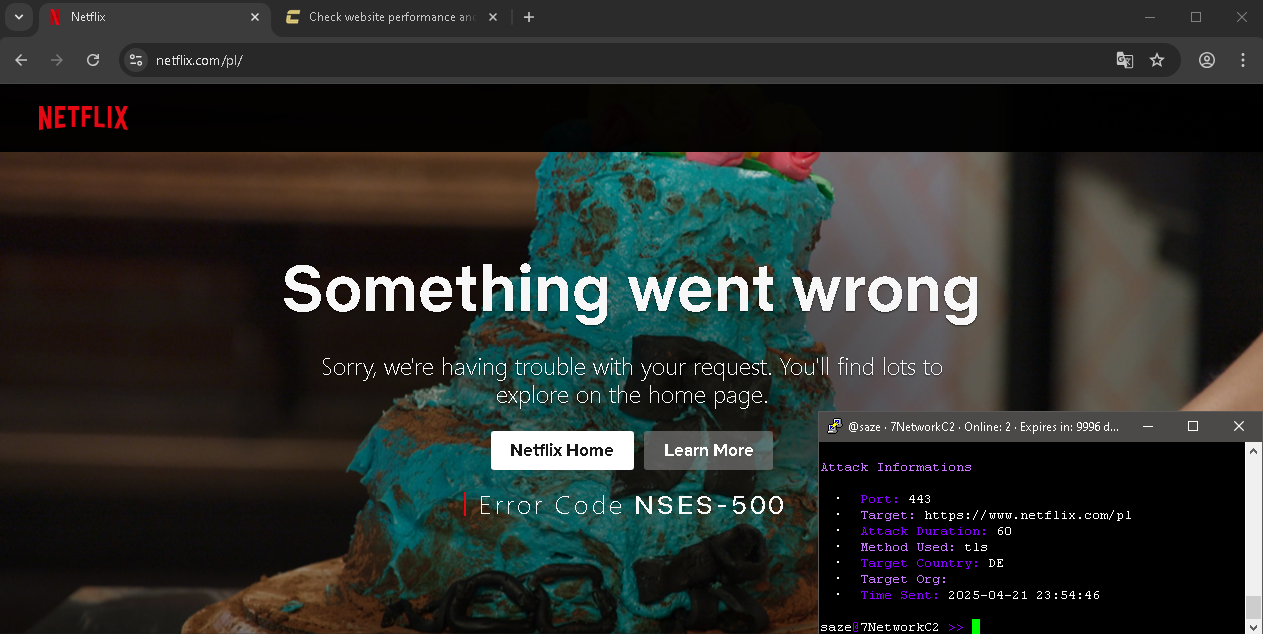Reload the Netflix page

point(93,60)
